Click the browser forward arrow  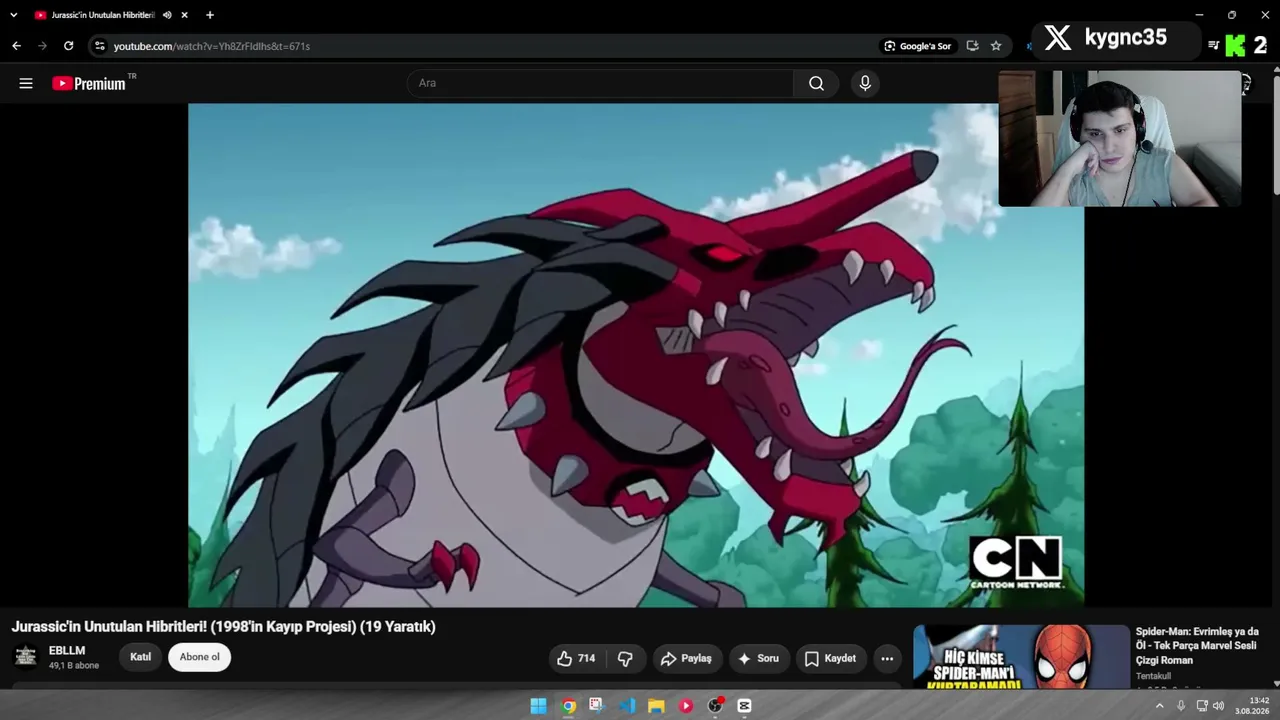tap(42, 46)
